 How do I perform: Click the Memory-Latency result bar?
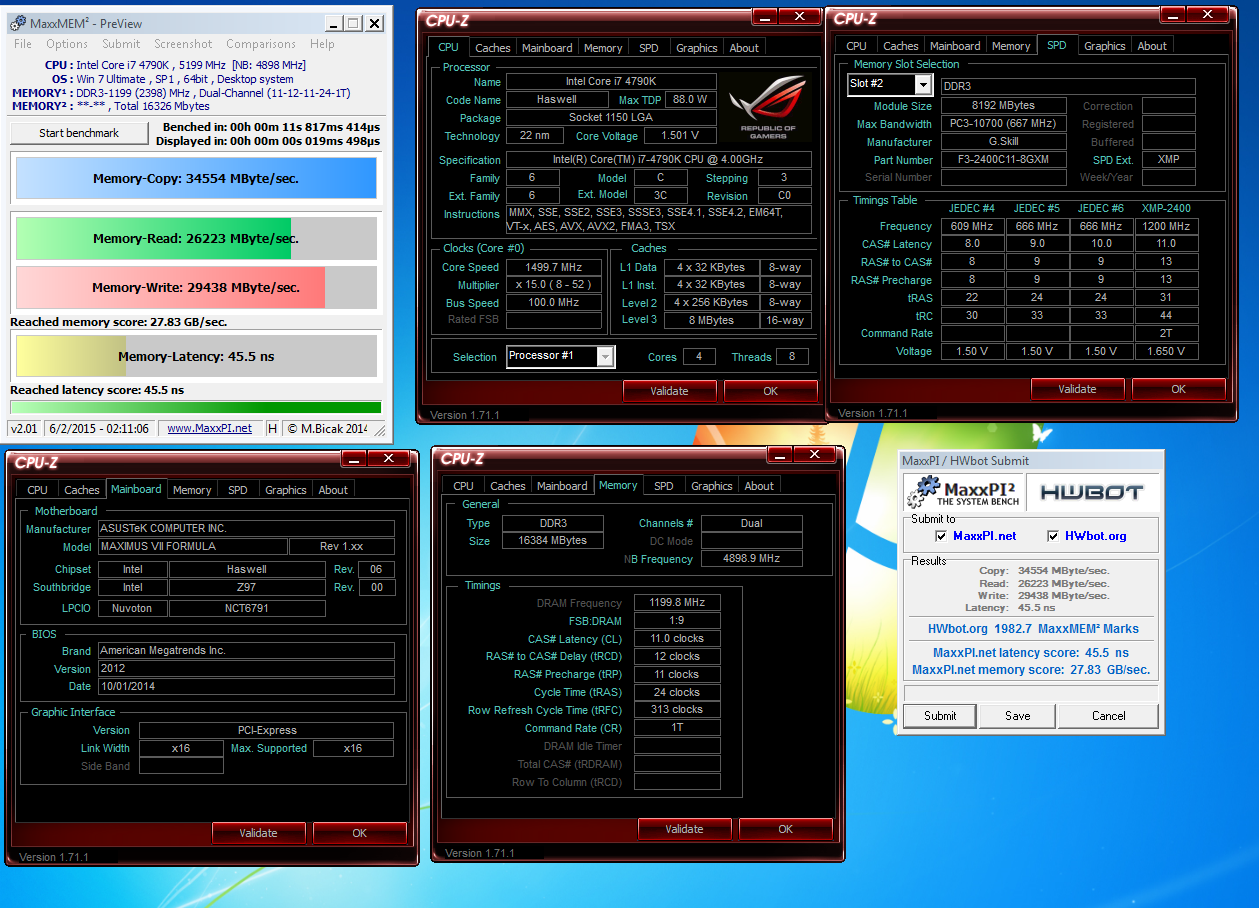pyautogui.click(x=196, y=356)
